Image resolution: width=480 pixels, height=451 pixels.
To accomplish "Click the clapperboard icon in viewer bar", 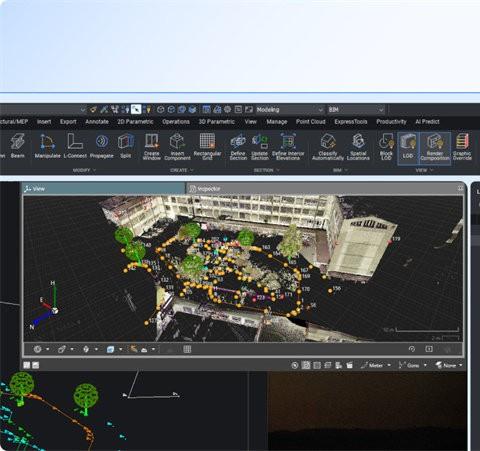I will click(349, 365).
